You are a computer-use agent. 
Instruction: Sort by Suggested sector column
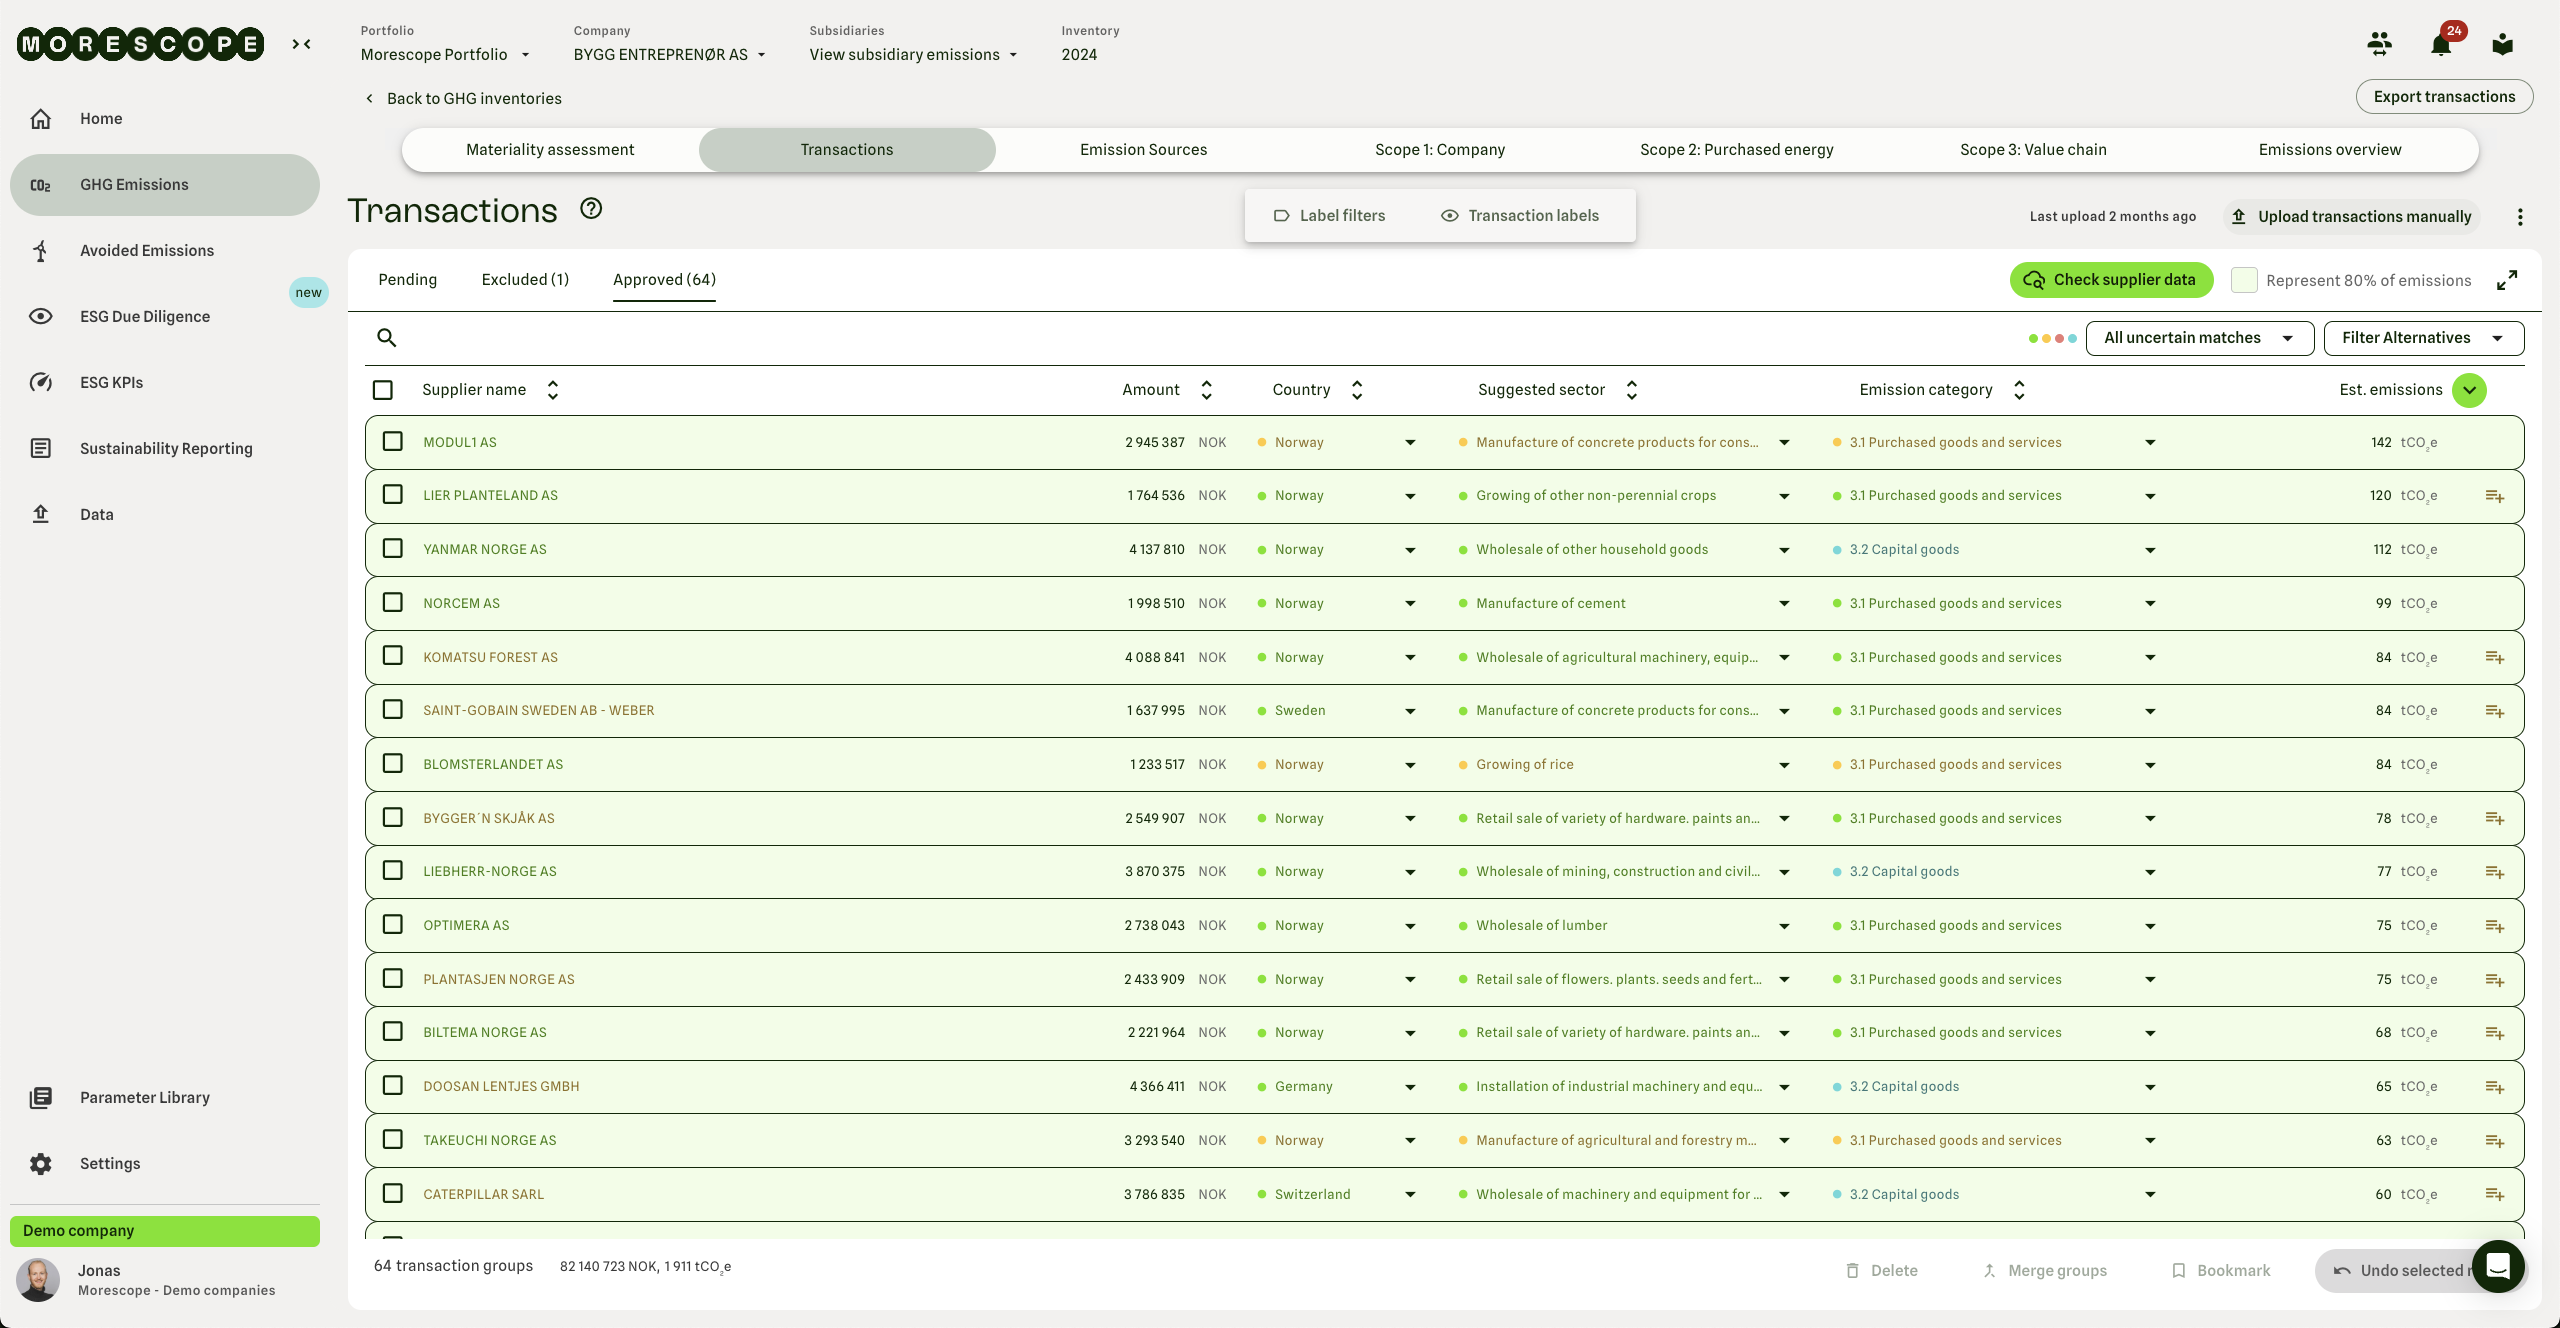[1631, 390]
